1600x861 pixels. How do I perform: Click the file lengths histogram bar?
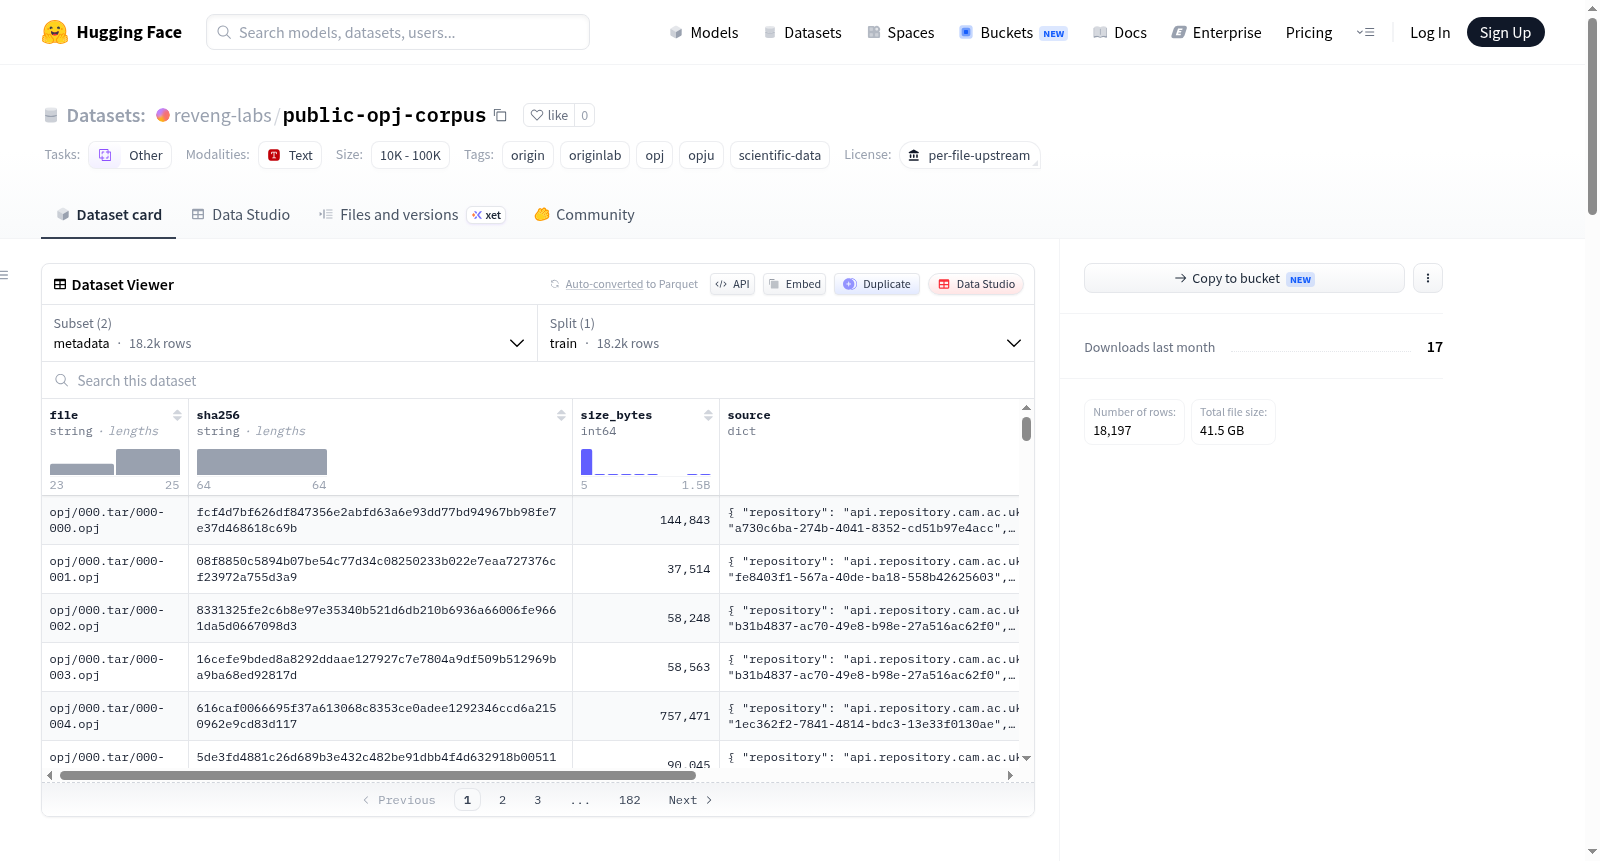click(148, 462)
